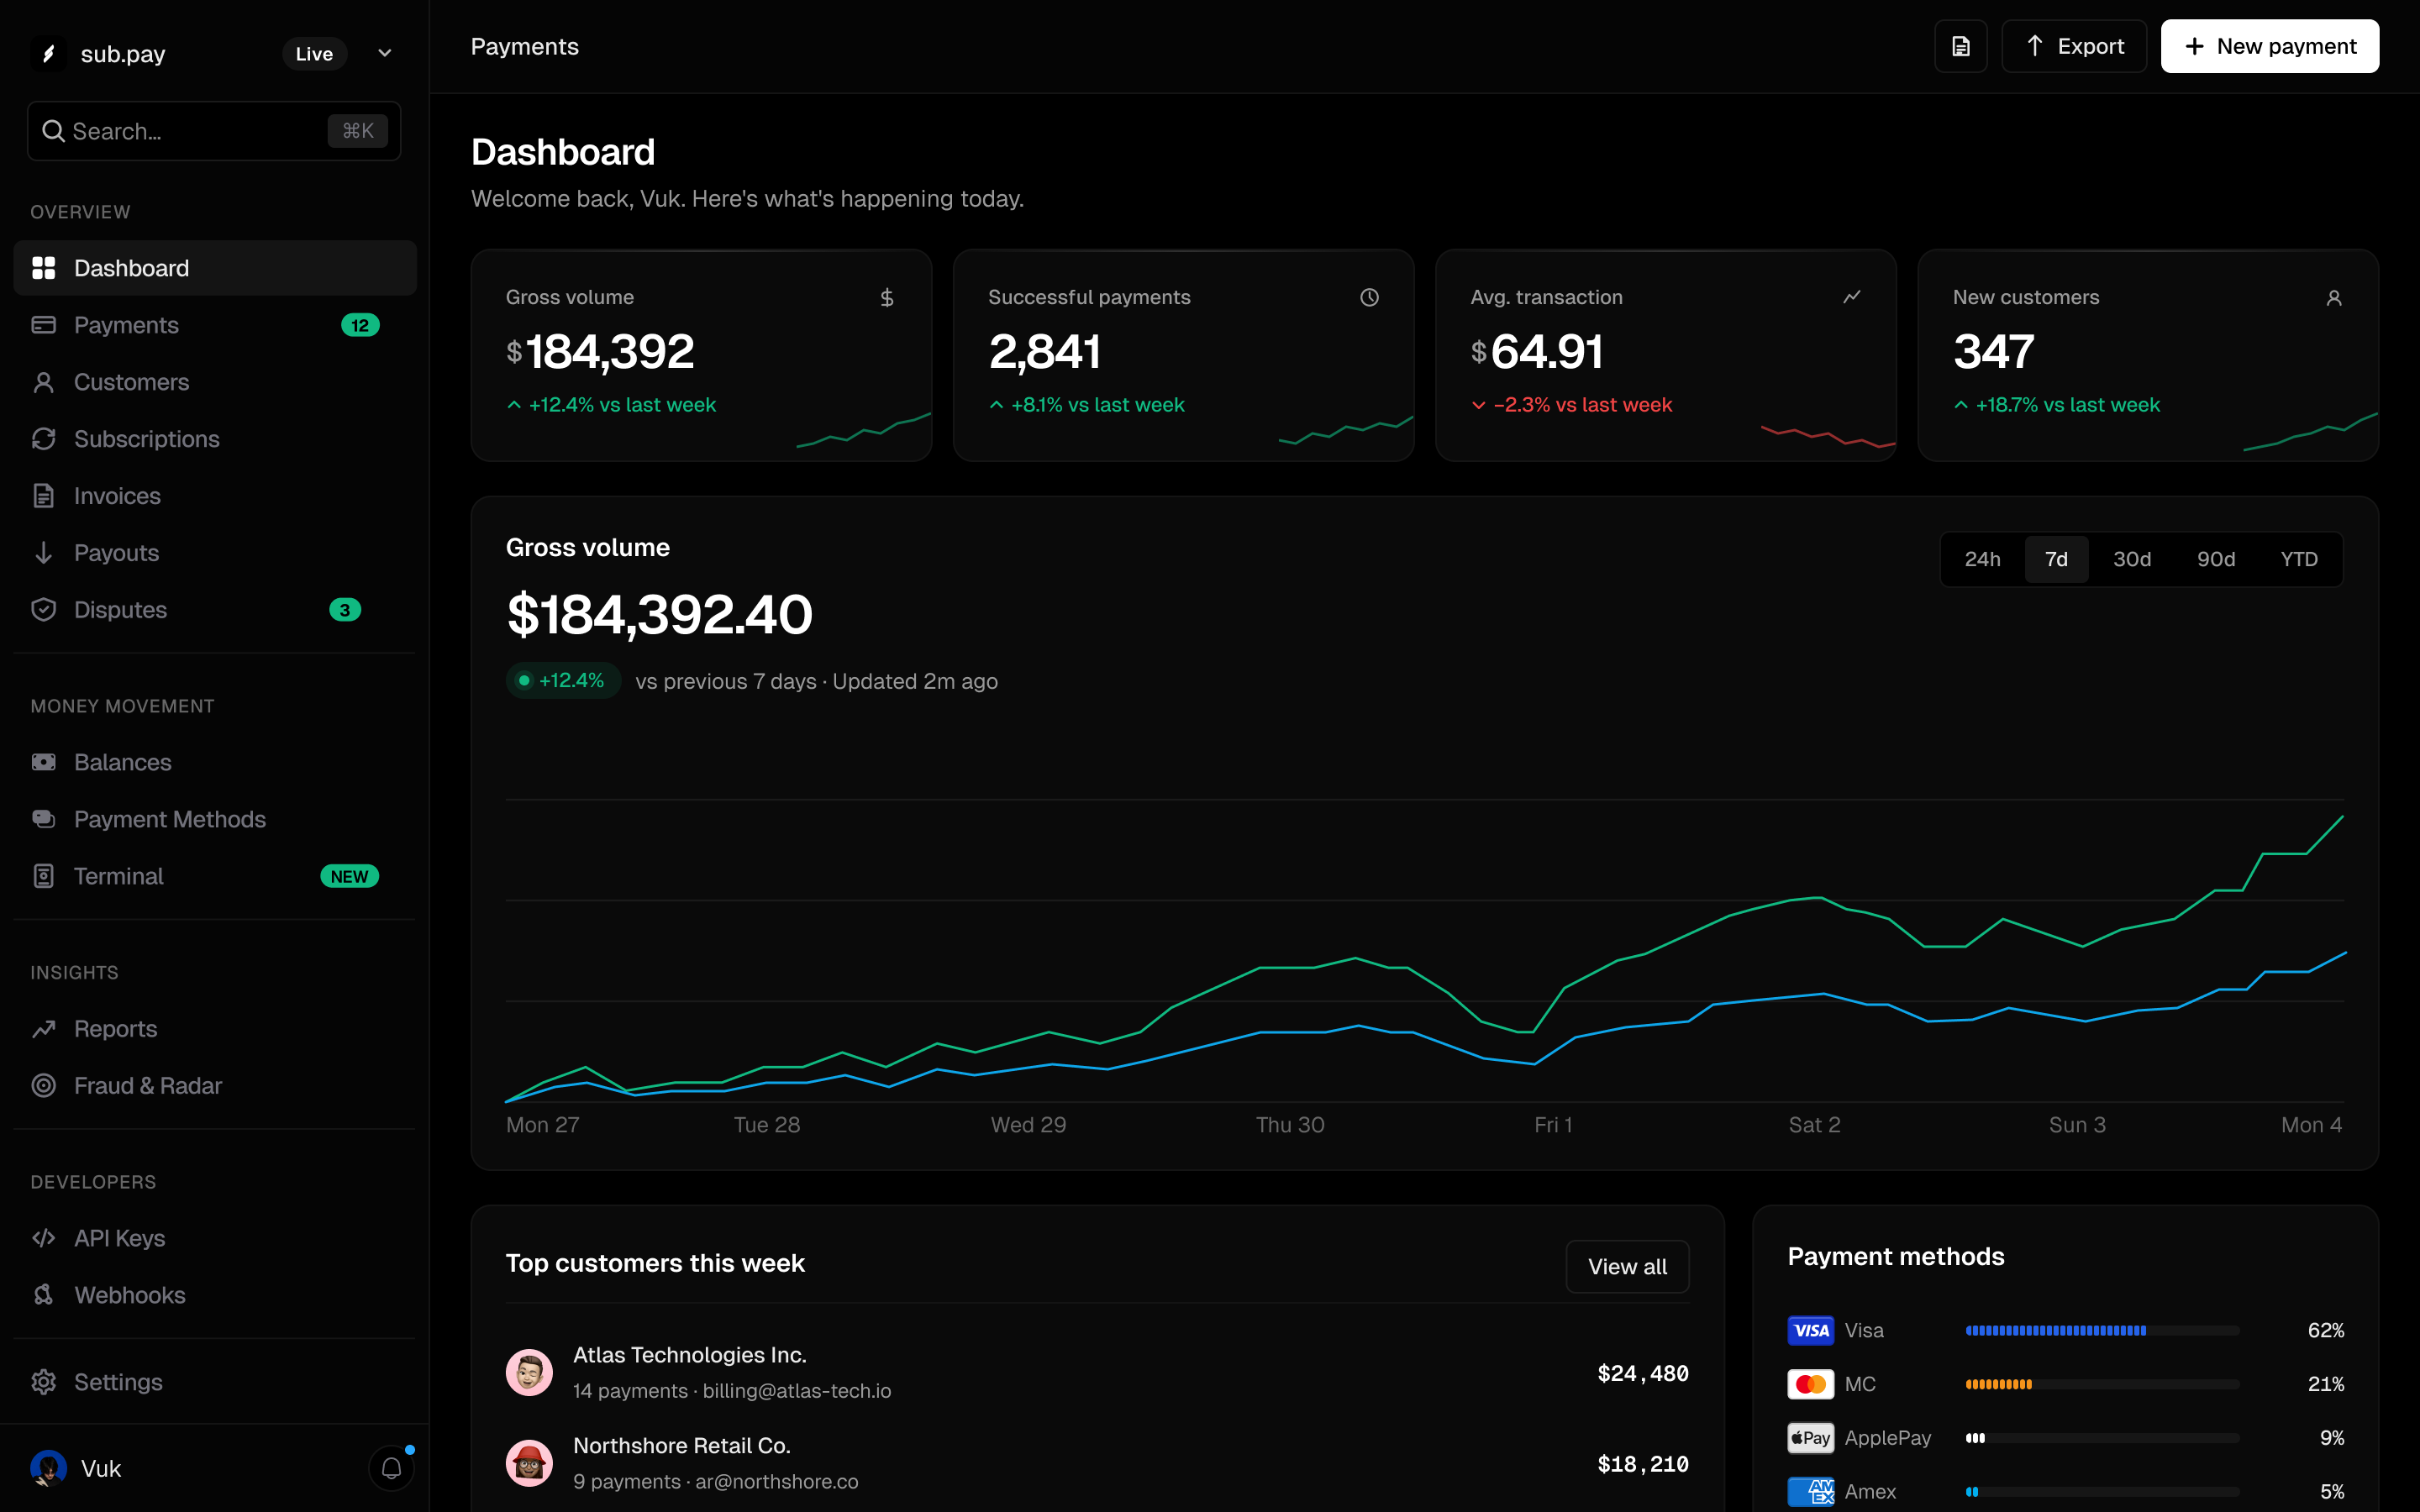Click the clock icon on Successful payments card
Viewport: 2420px width, 1512px height.
point(1370,298)
